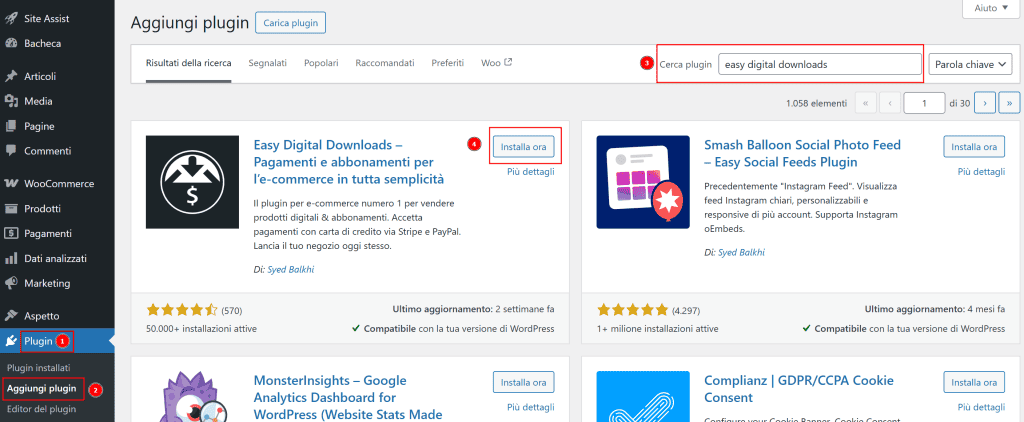Switch to Risultati della ricerca tab
Viewport: 1024px width, 422px height.
click(x=188, y=63)
